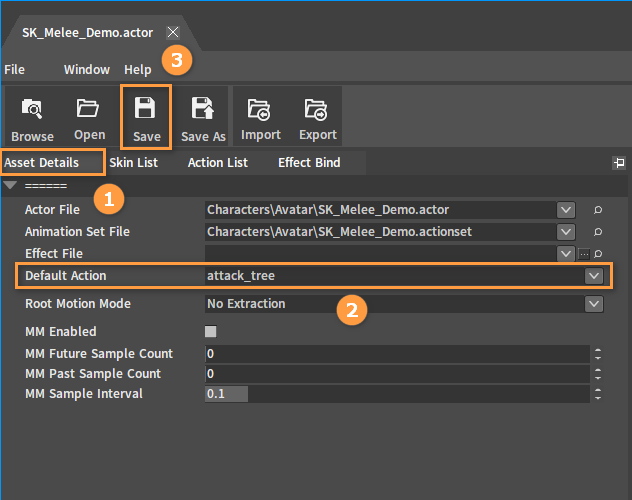Collapse the properties section triangle
This screenshot has height=500, width=632.
[x=10, y=185]
